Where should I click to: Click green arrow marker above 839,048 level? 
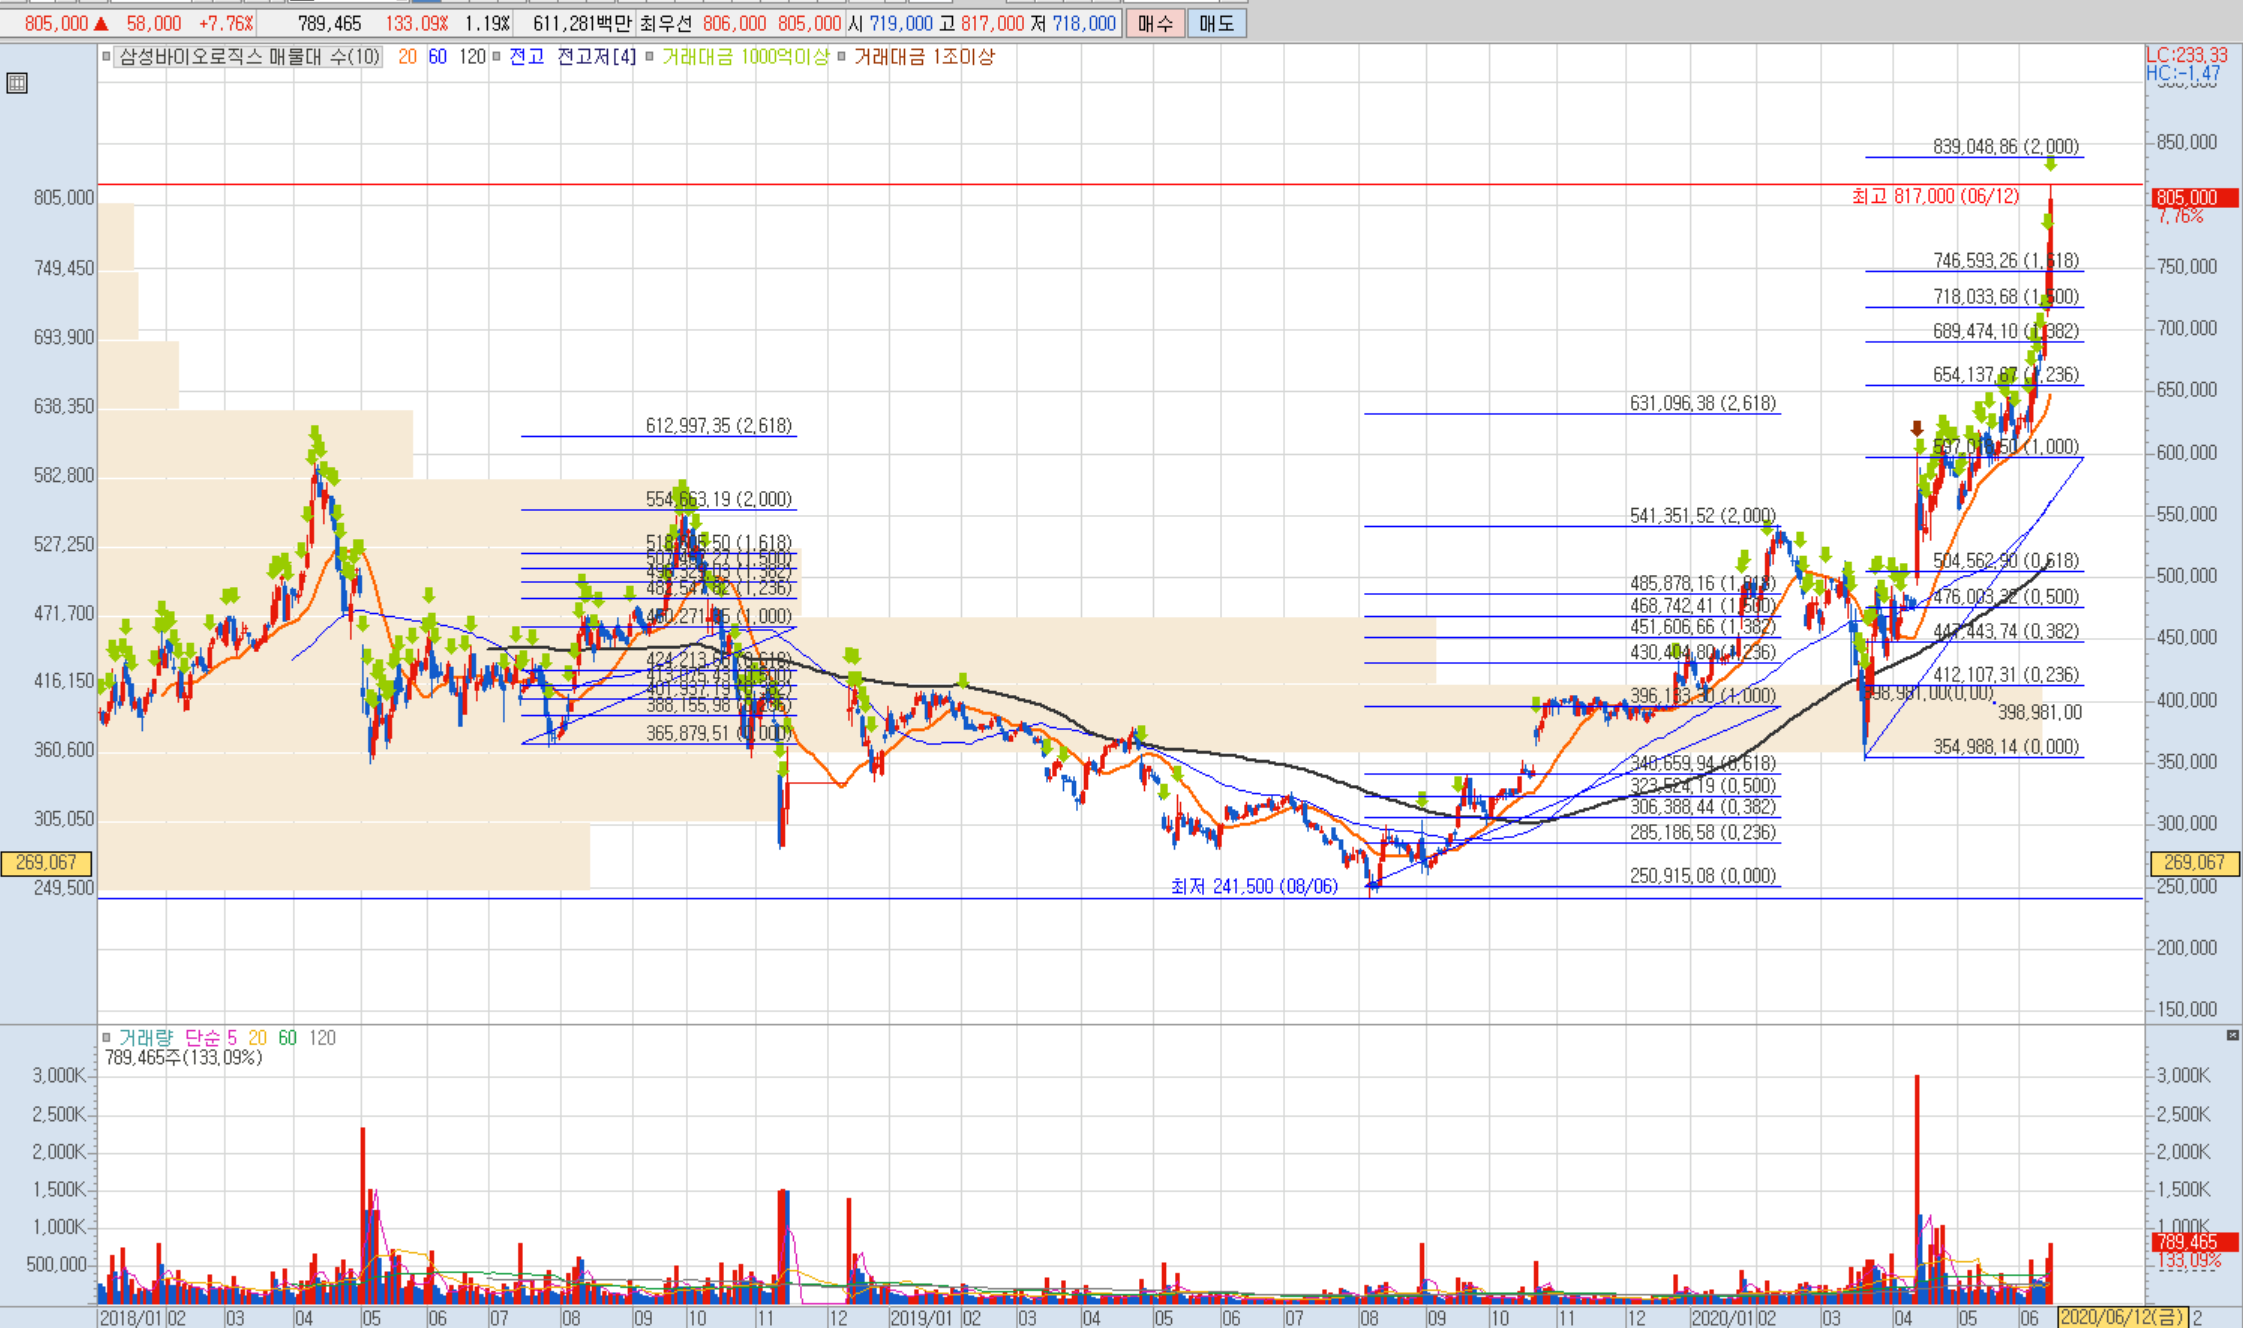click(x=2050, y=164)
